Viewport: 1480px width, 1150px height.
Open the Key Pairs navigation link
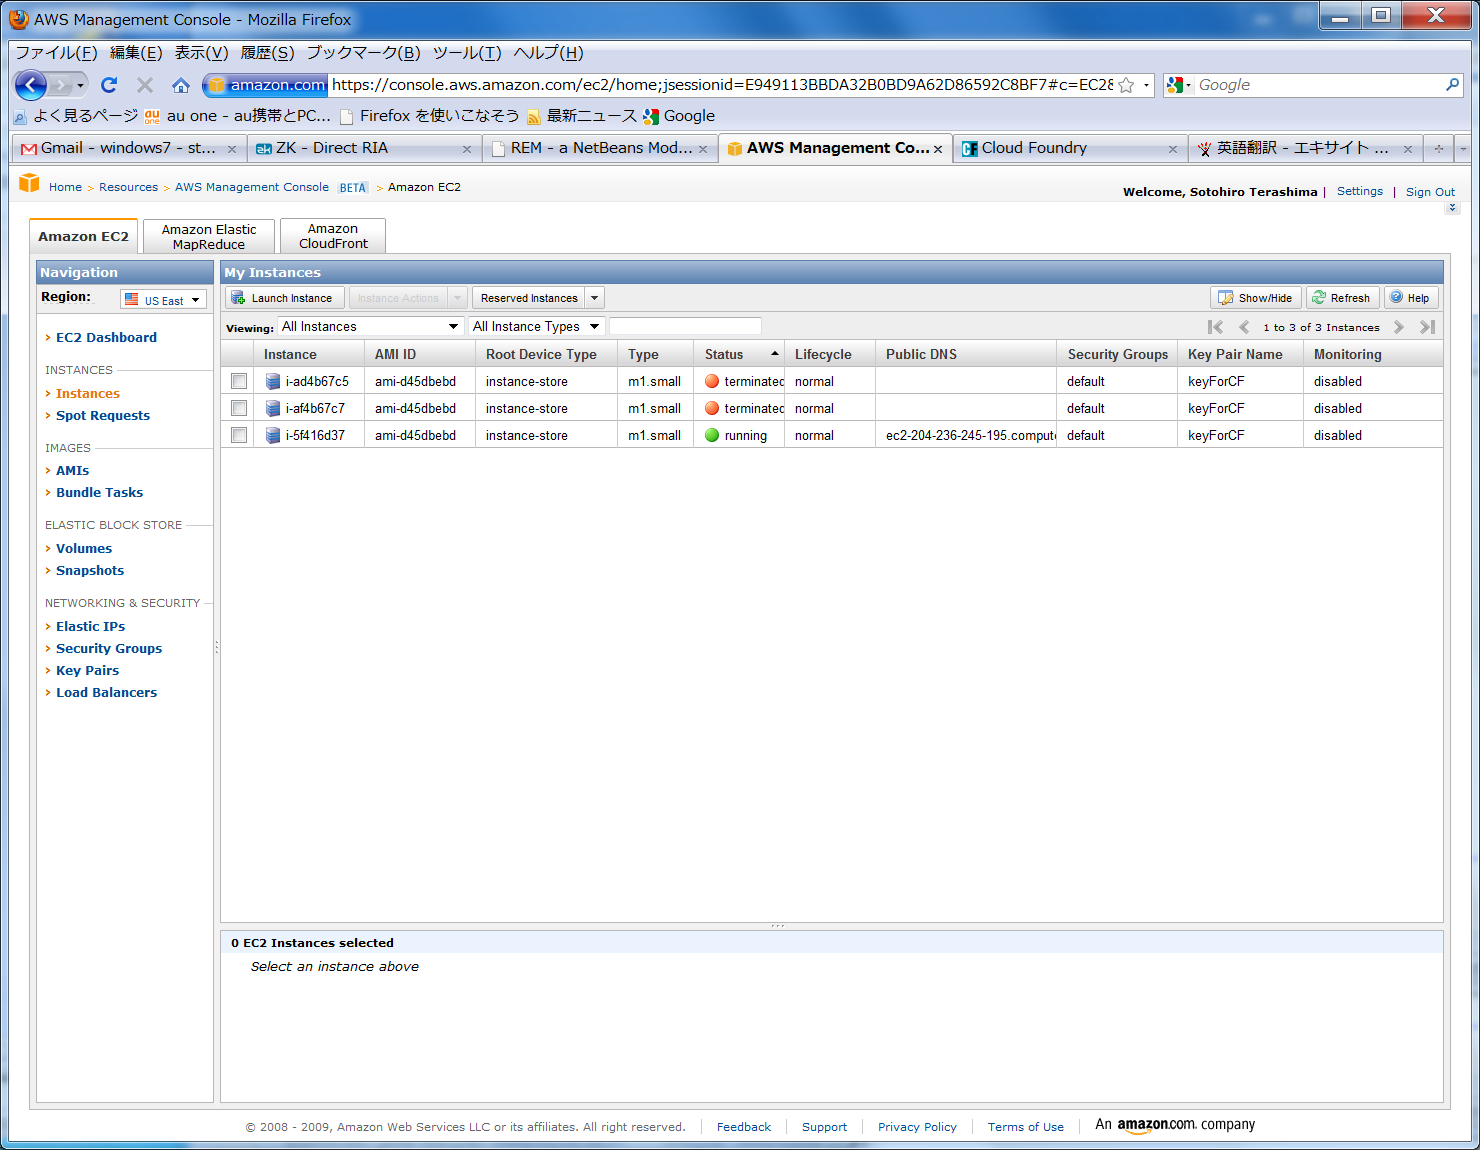tap(87, 671)
